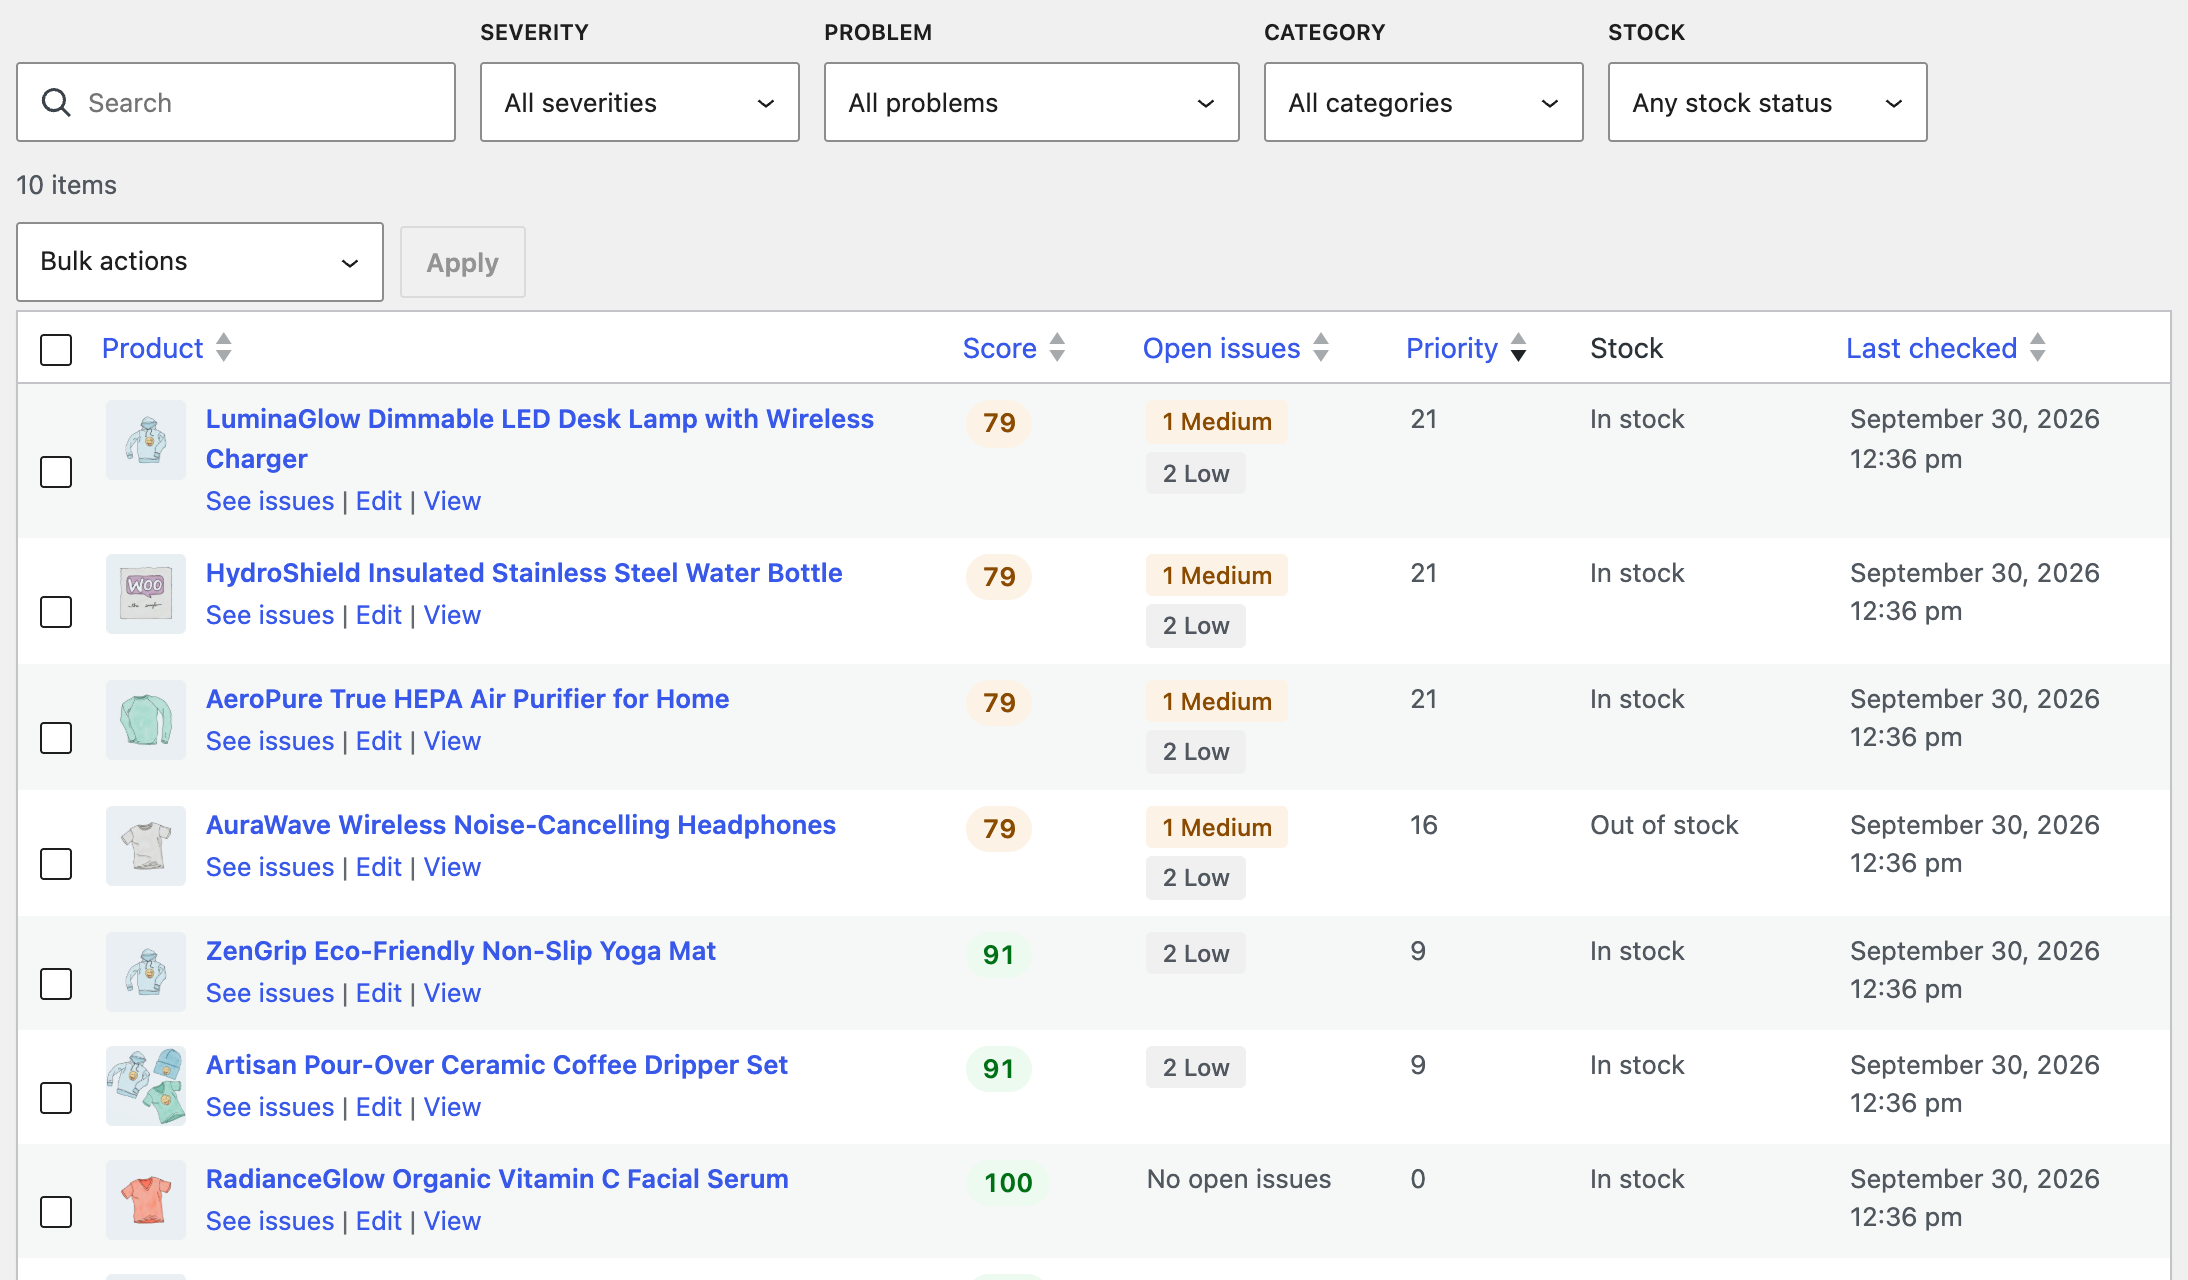2188x1280 pixels.
Task: Sort by Product column arrows
Action: [224, 348]
